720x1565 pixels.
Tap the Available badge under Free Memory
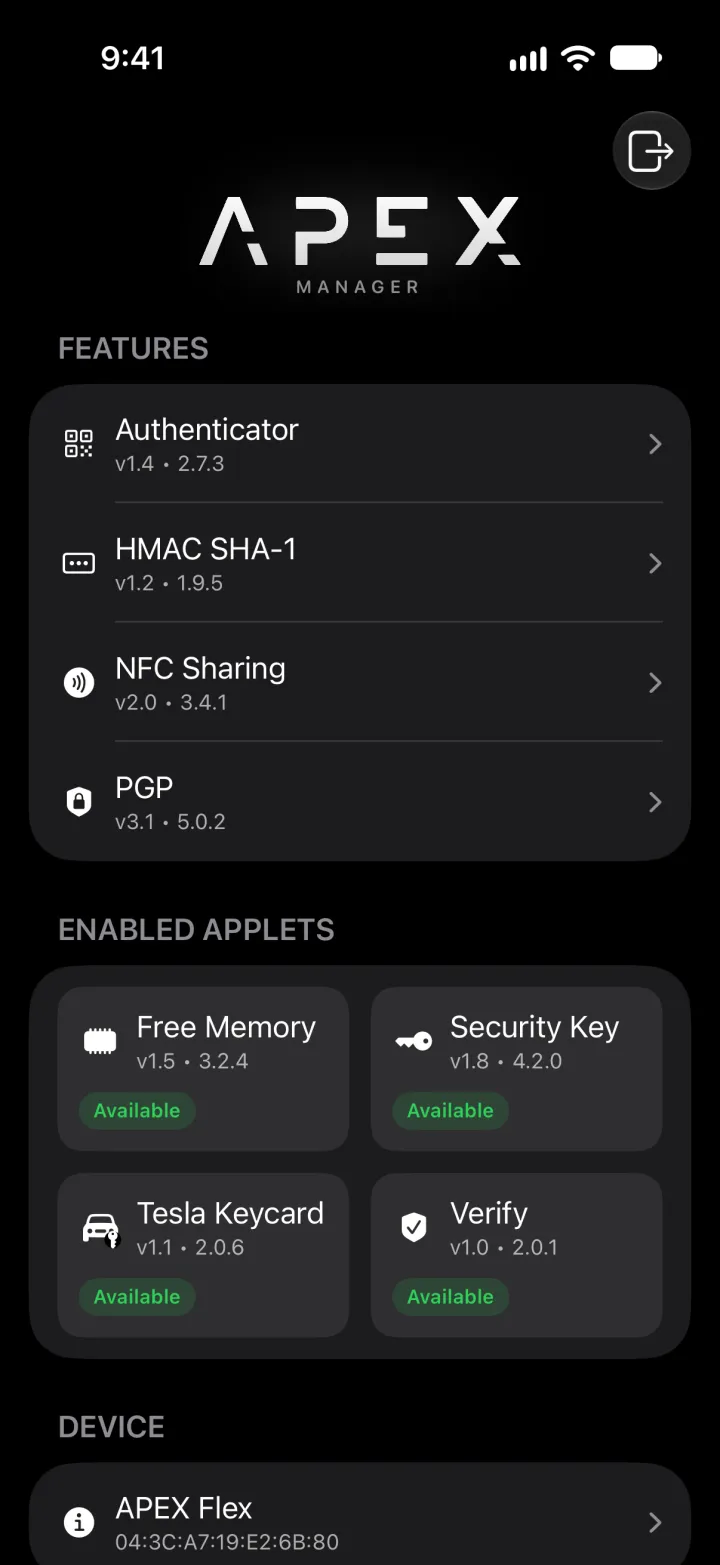(x=137, y=1111)
